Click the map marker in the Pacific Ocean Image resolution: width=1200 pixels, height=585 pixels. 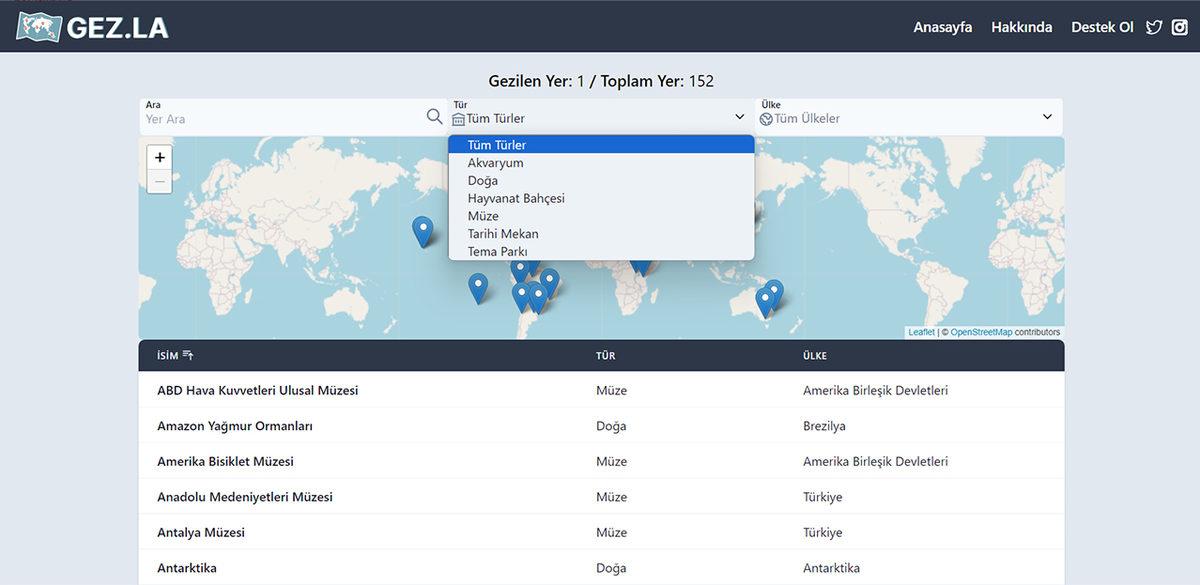423,230
